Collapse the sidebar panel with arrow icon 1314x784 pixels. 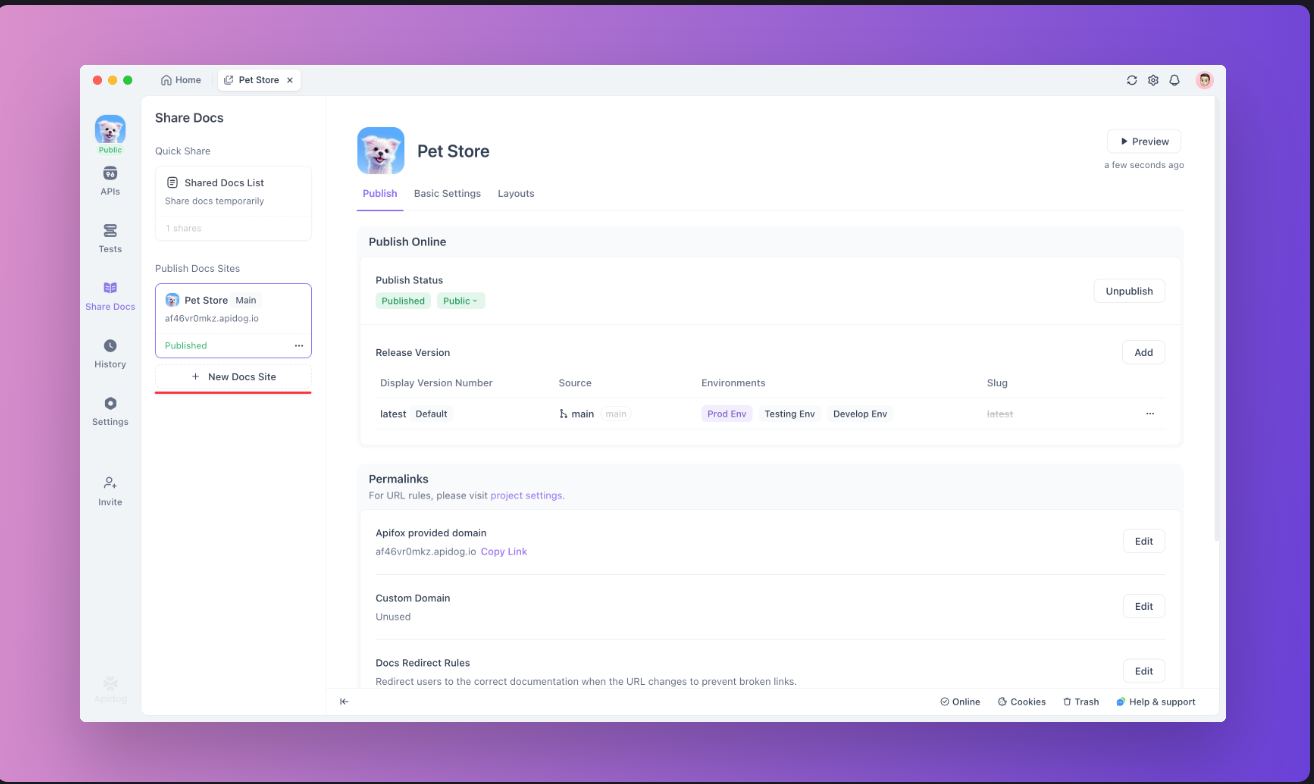(344, 702)
